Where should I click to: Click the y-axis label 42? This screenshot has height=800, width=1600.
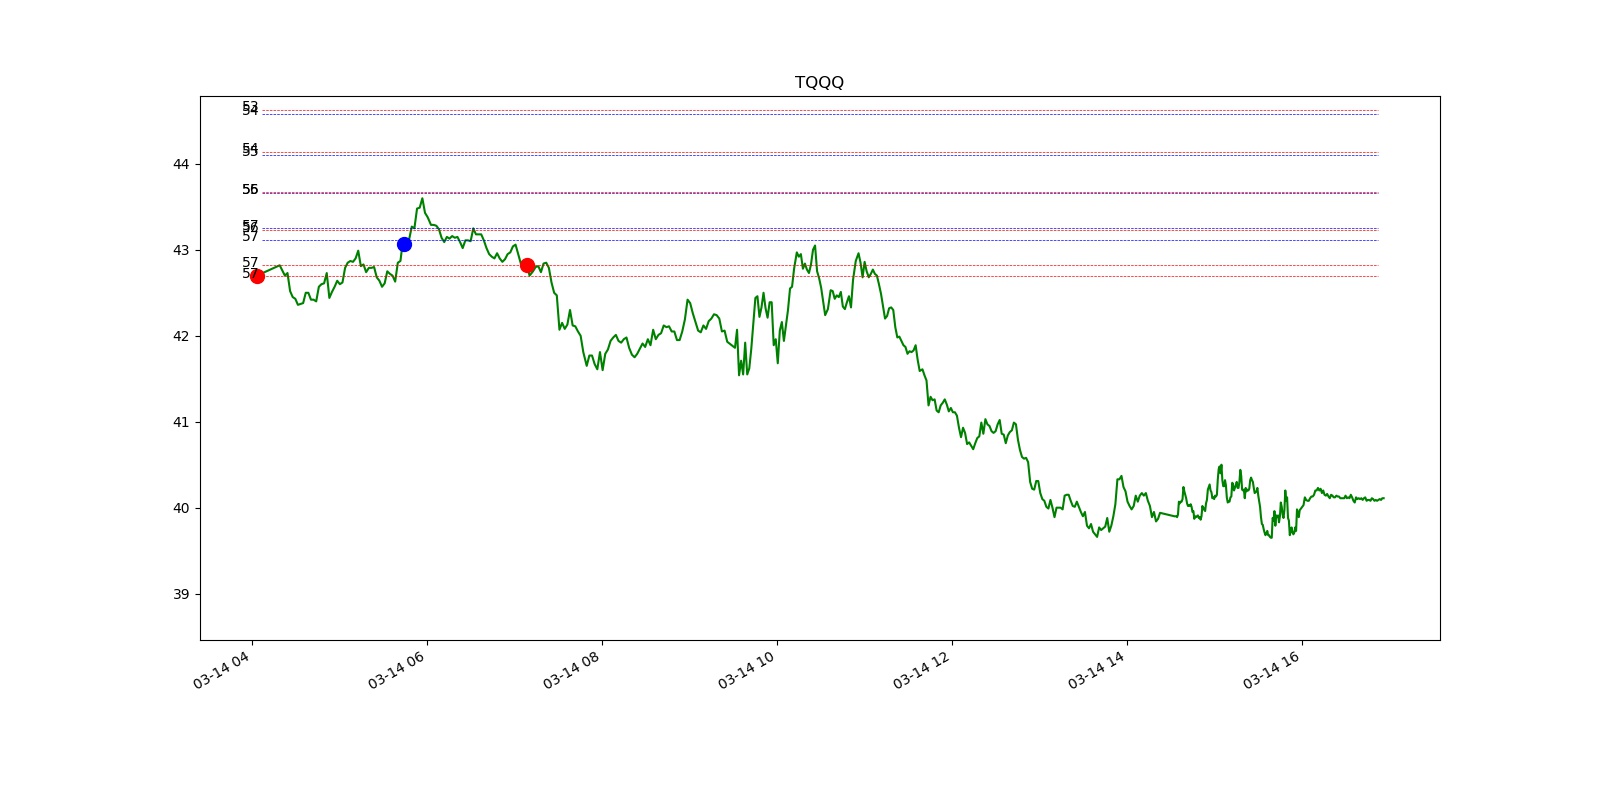(181, 336)
